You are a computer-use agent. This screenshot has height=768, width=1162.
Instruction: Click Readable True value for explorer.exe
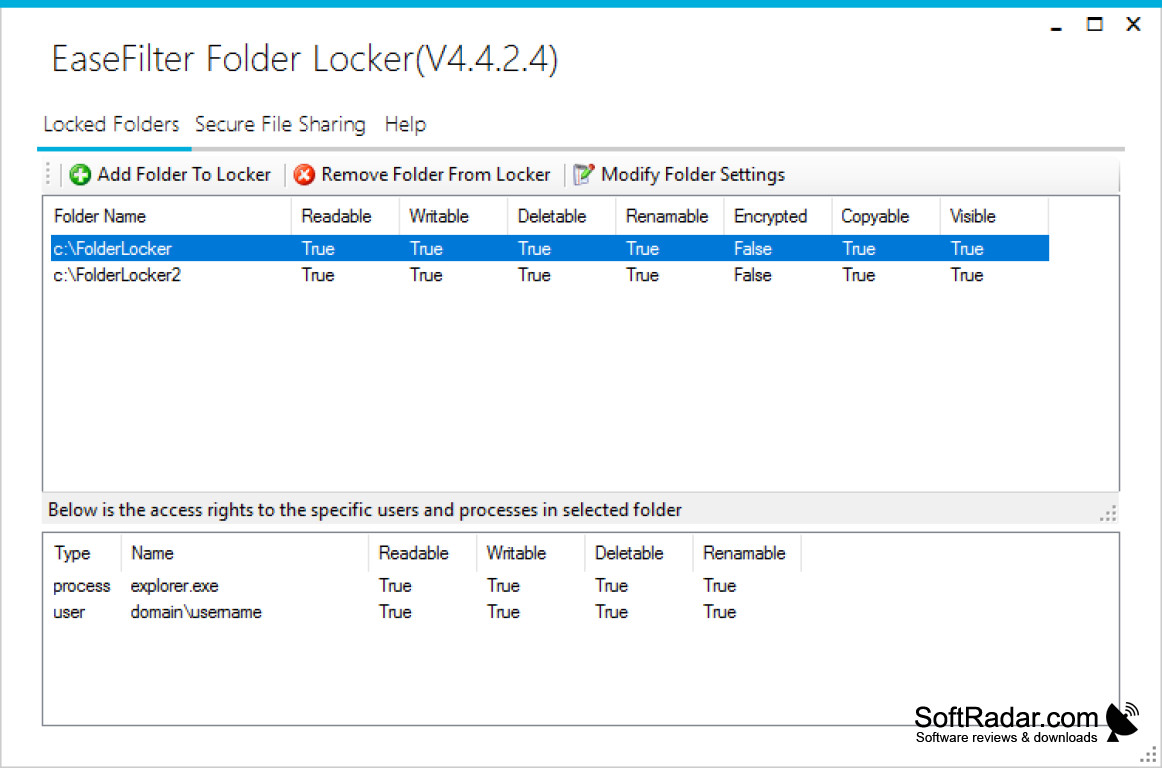tap(395, 586)
